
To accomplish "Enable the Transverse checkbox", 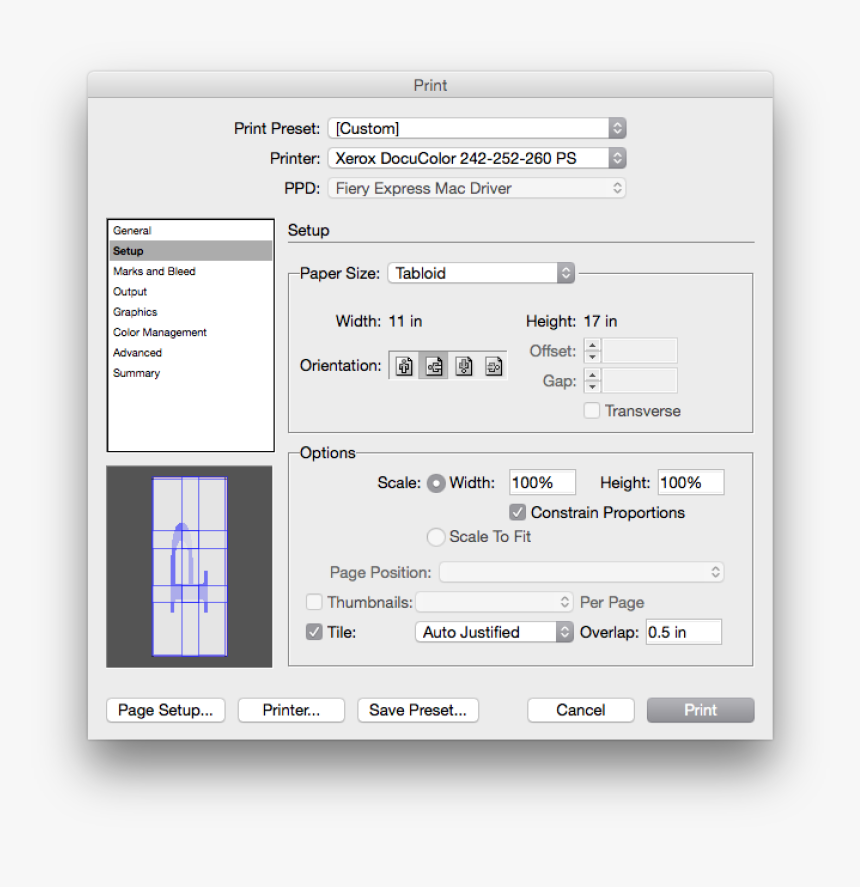I will click(x=591, y=410).
